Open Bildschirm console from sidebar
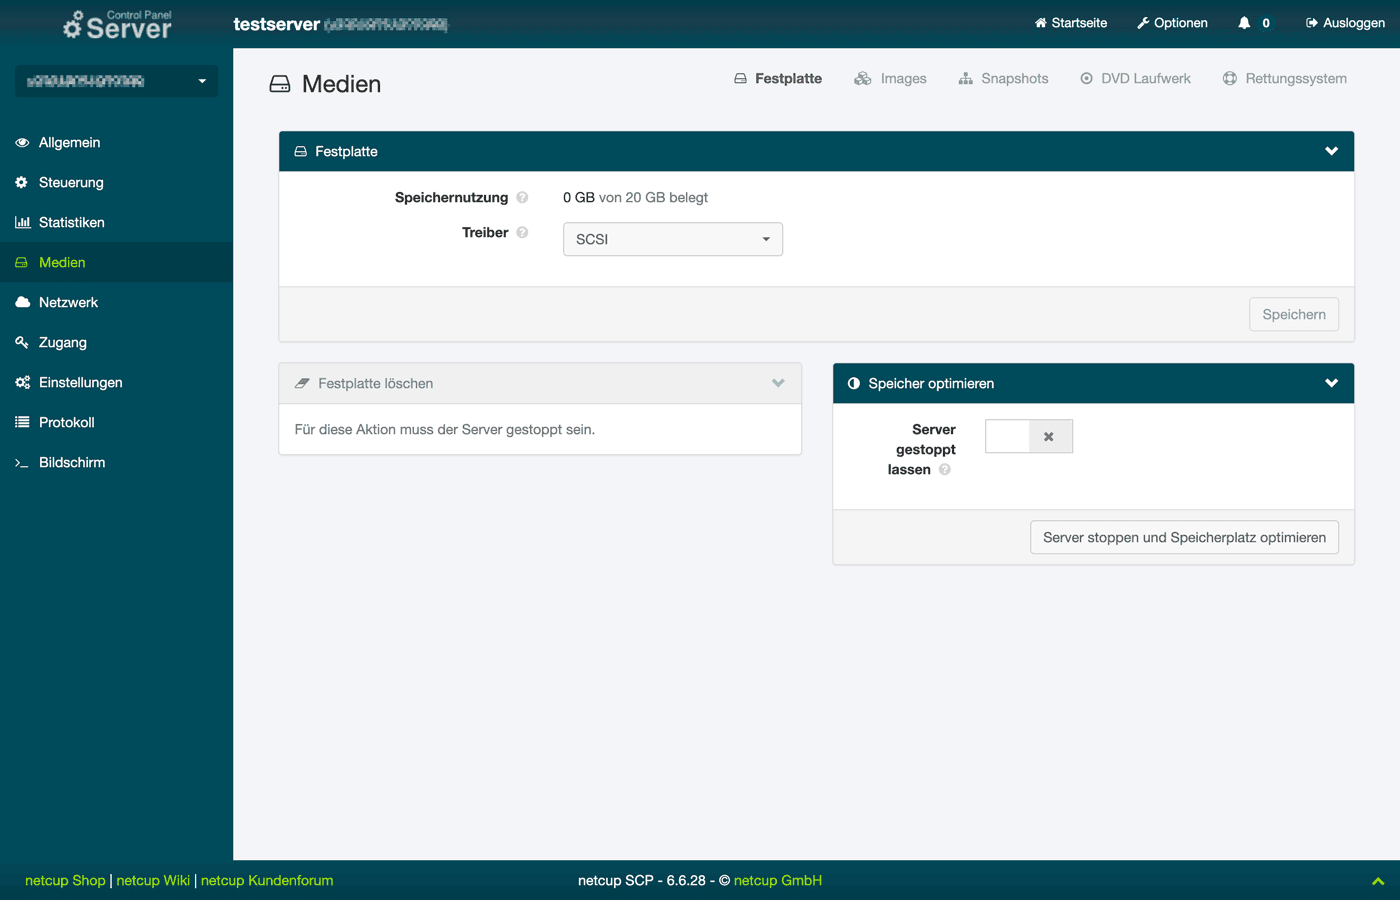1400x900 pixels. [x=71, y=463]
